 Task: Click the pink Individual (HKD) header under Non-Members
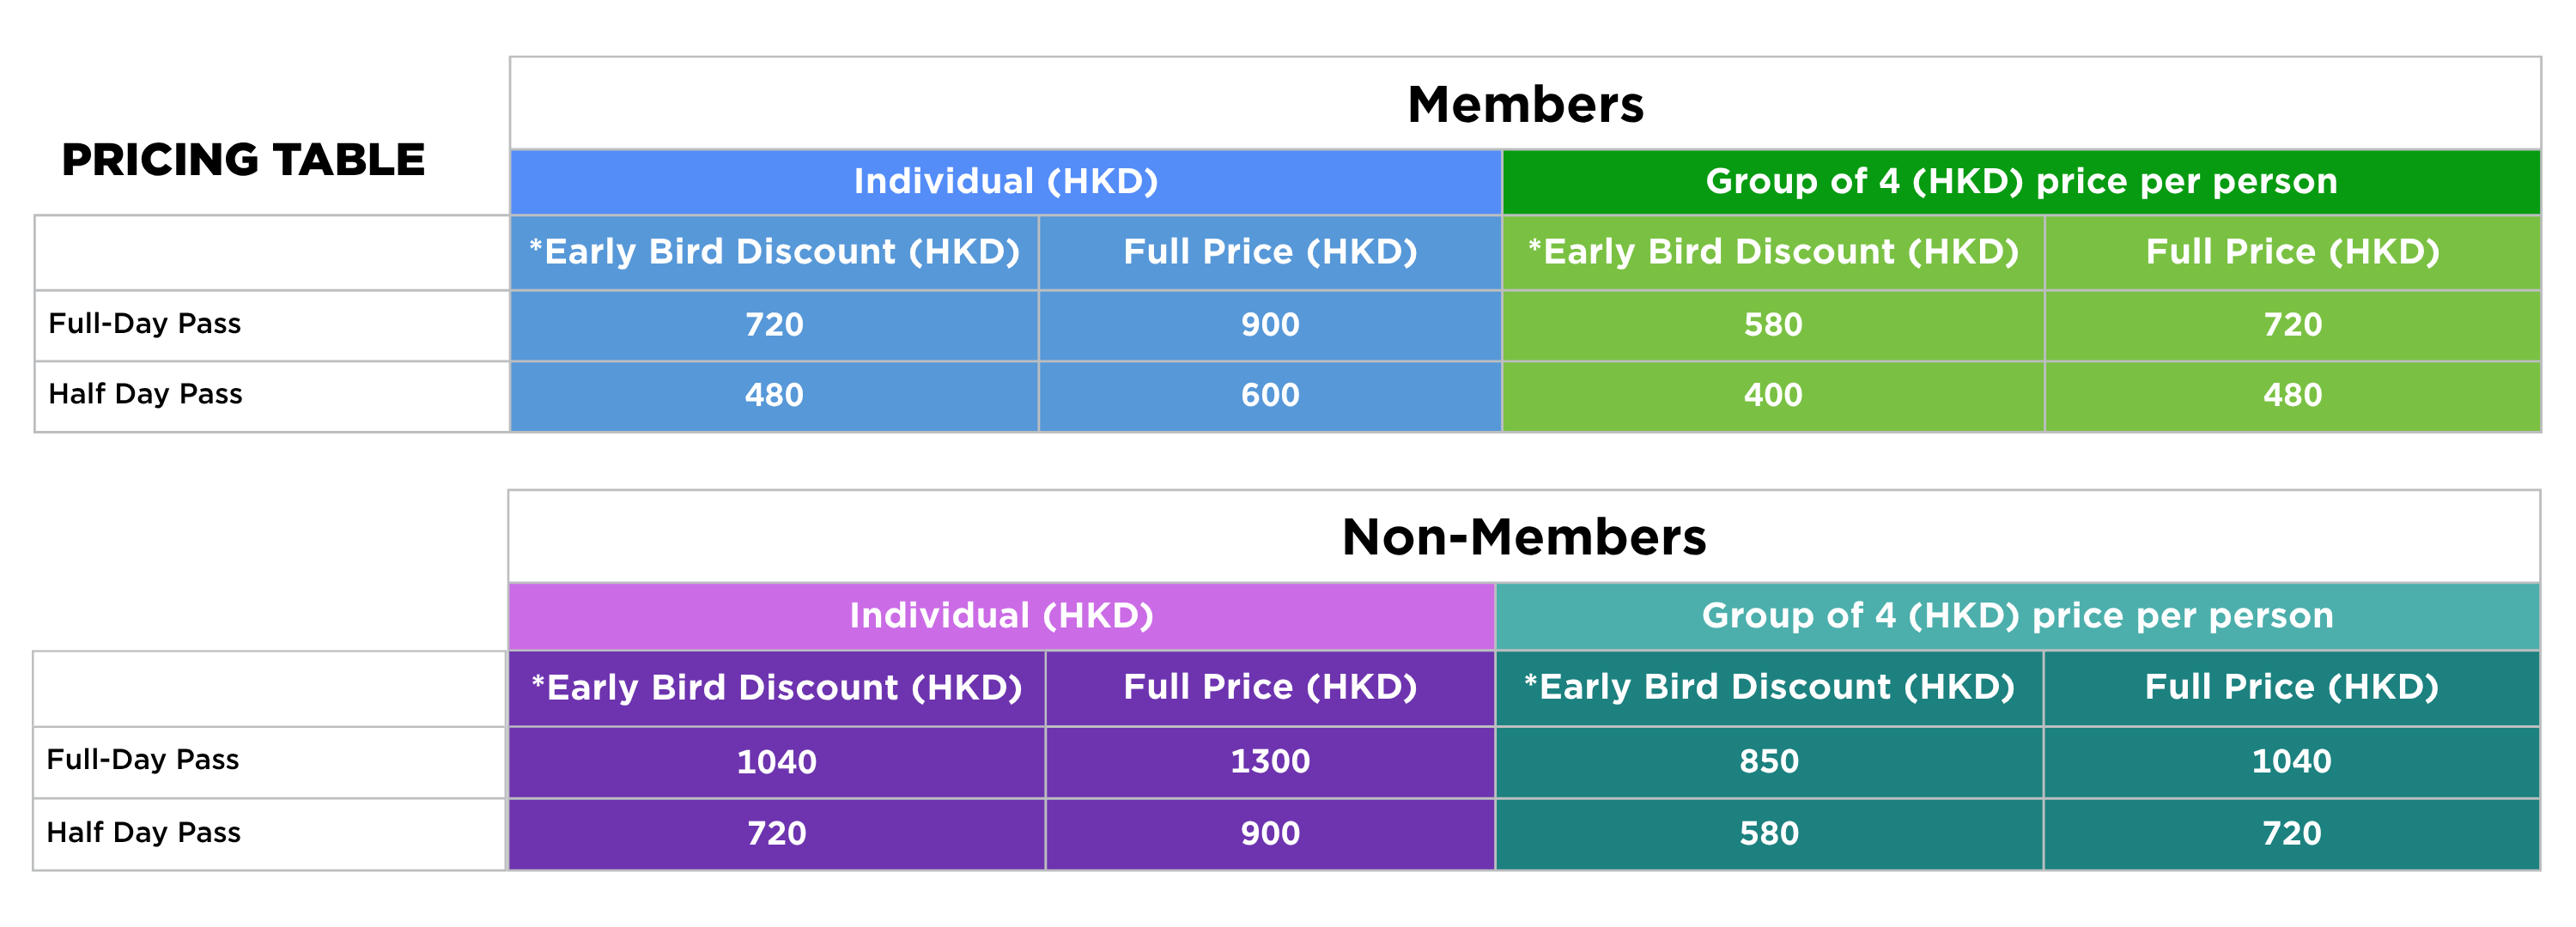coord(1001,616)
